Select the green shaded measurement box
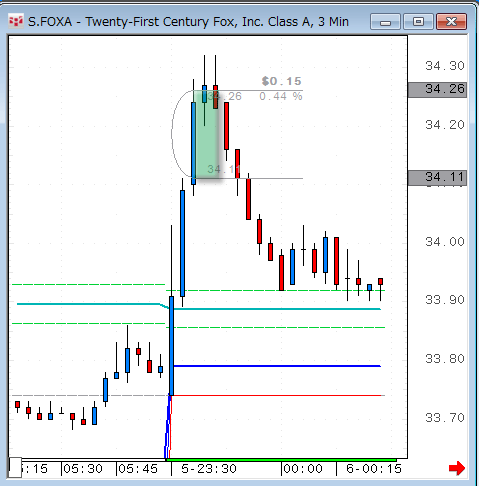 coord(207,135)
